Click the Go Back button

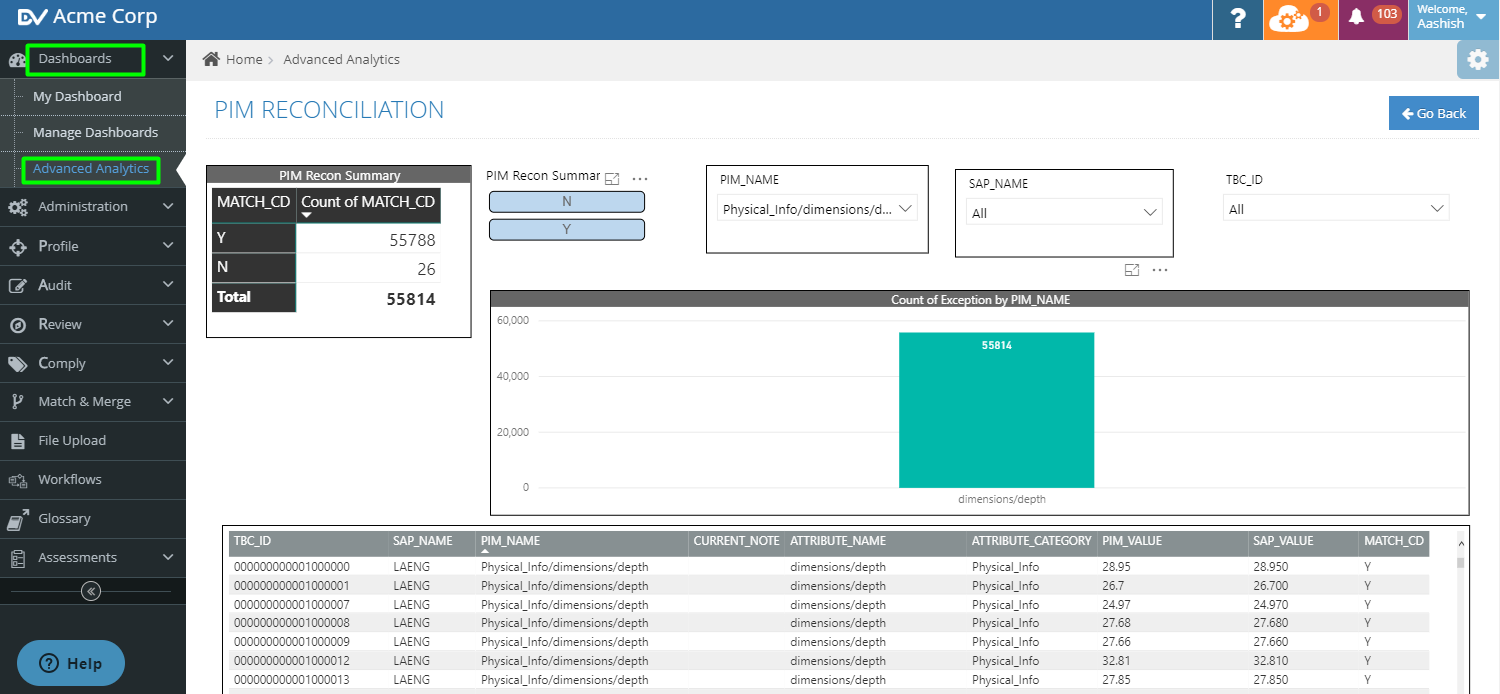tap(1434, 113)
